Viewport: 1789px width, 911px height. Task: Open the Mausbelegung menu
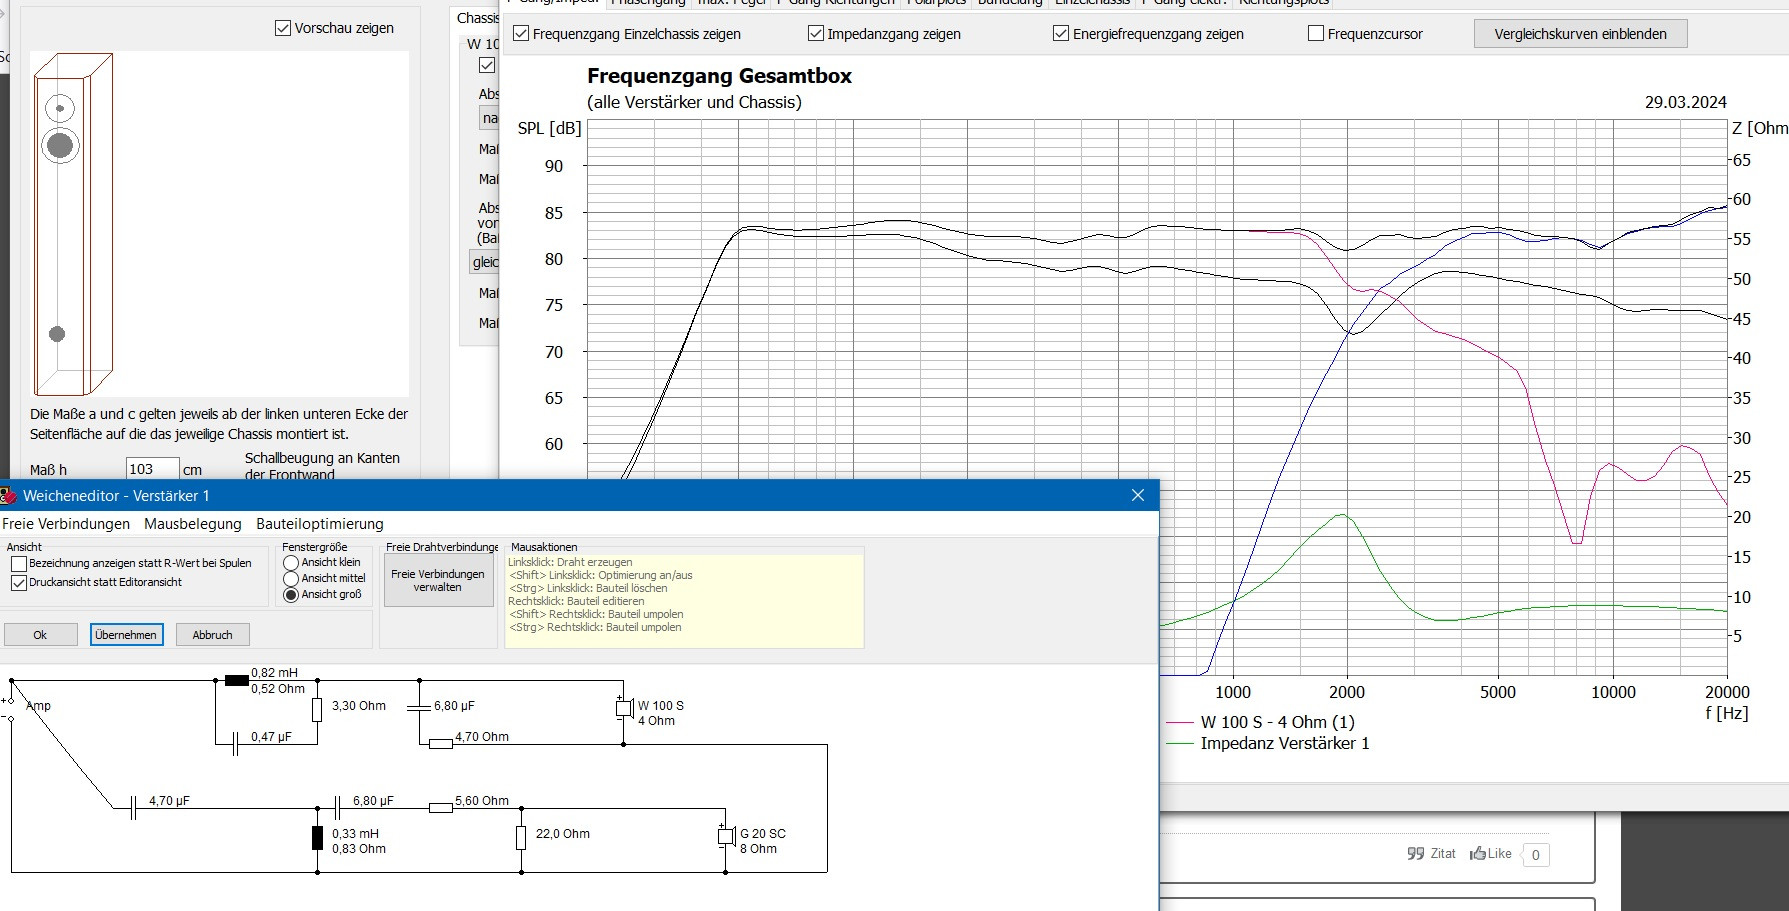coord(192,524)
